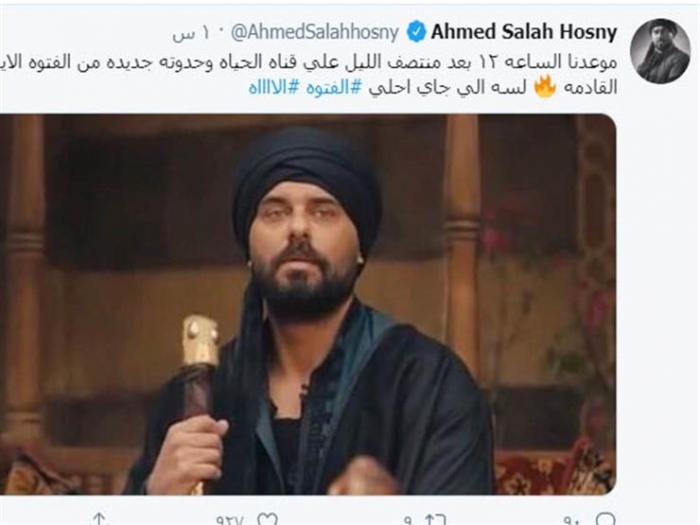Click the ٩٠ replies count

point(571,521)
